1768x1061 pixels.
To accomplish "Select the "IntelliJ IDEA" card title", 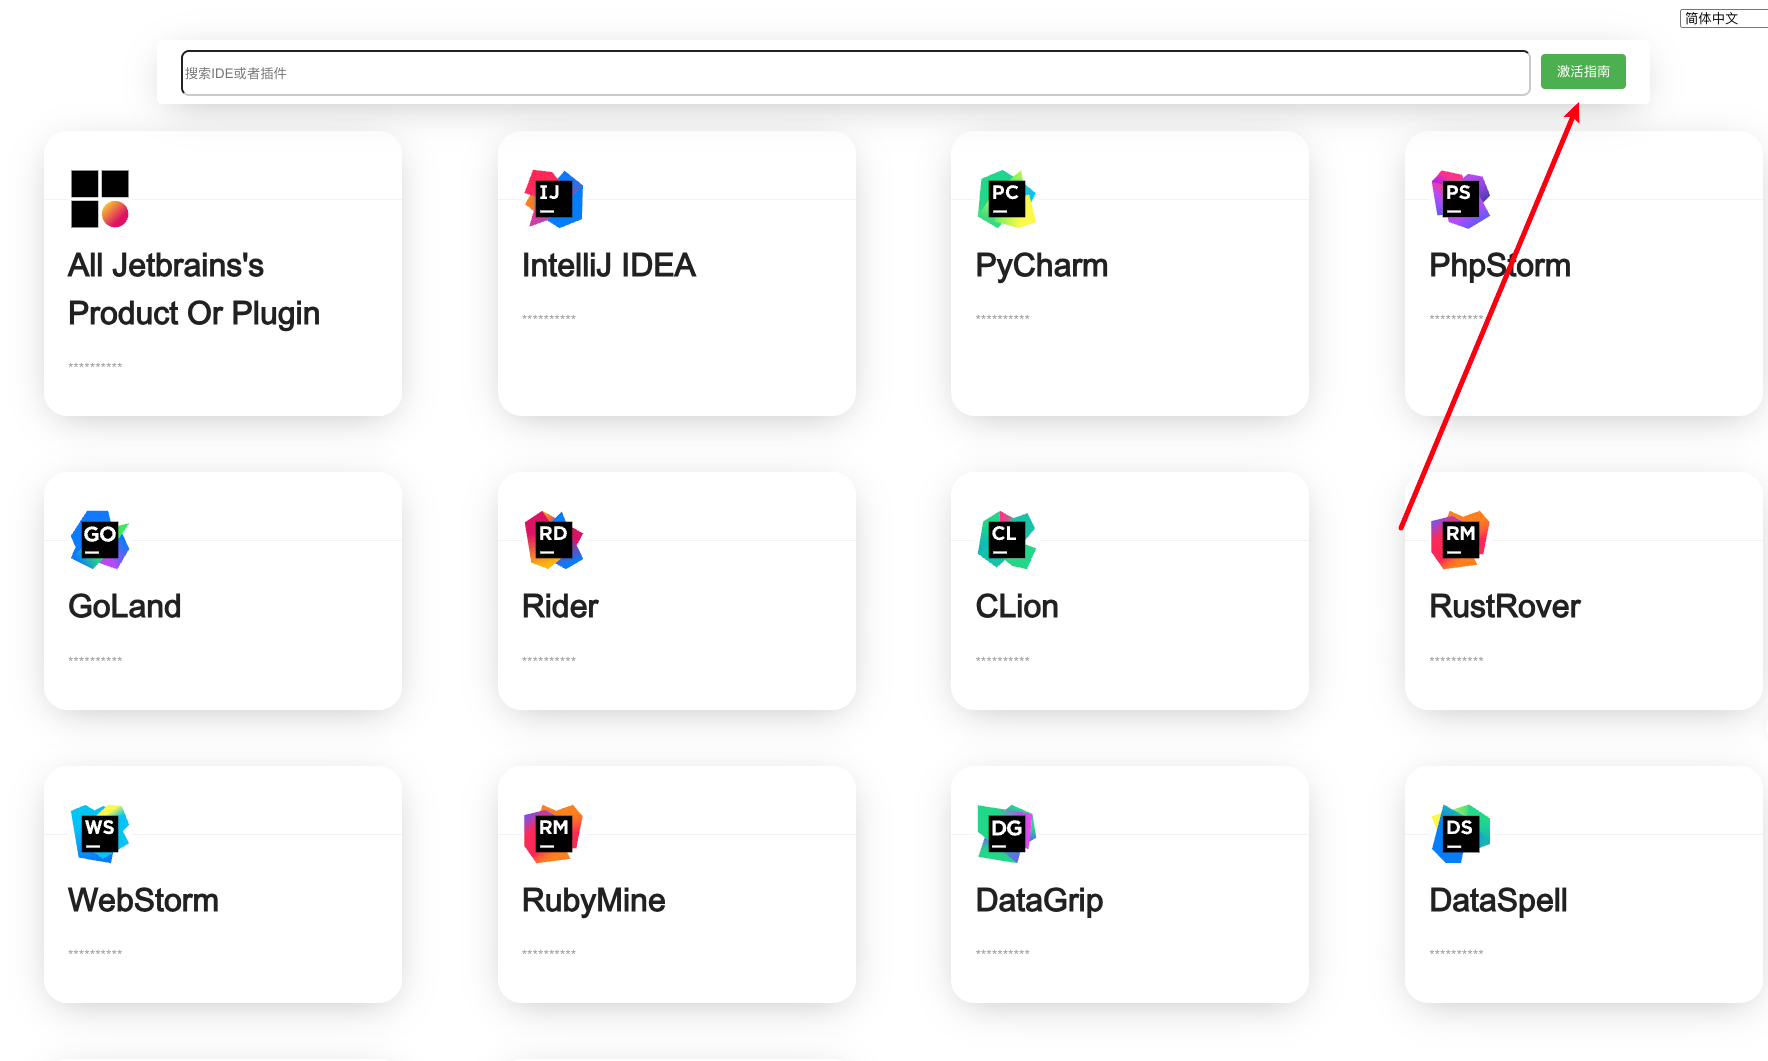I will tap(609, 265).
